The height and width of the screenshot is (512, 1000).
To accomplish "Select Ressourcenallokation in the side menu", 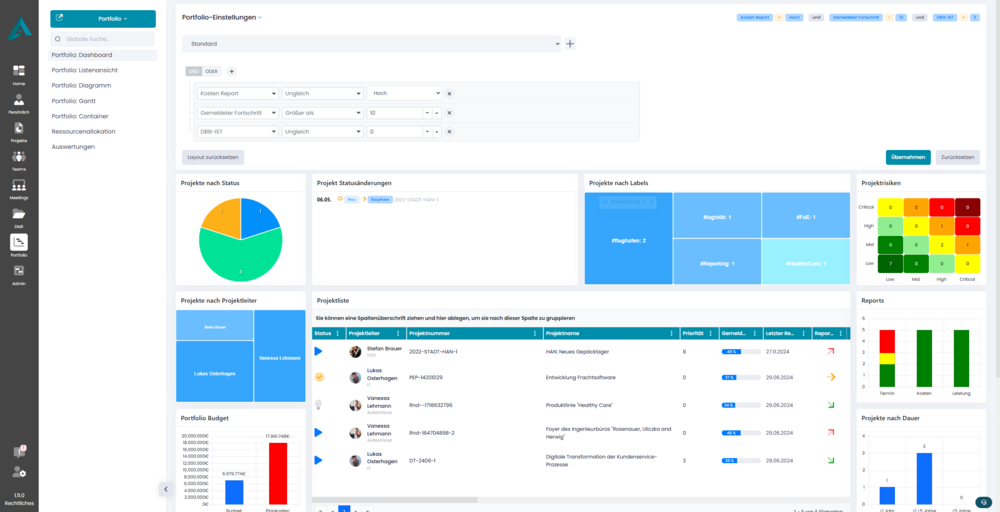I will click(x=83, y=131).
